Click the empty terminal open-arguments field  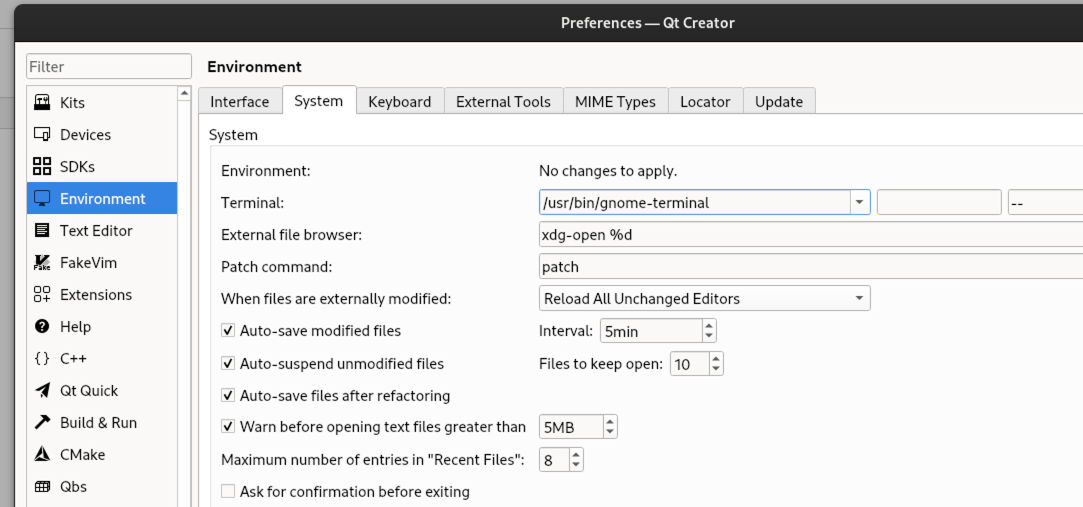(x=939, y=202)
